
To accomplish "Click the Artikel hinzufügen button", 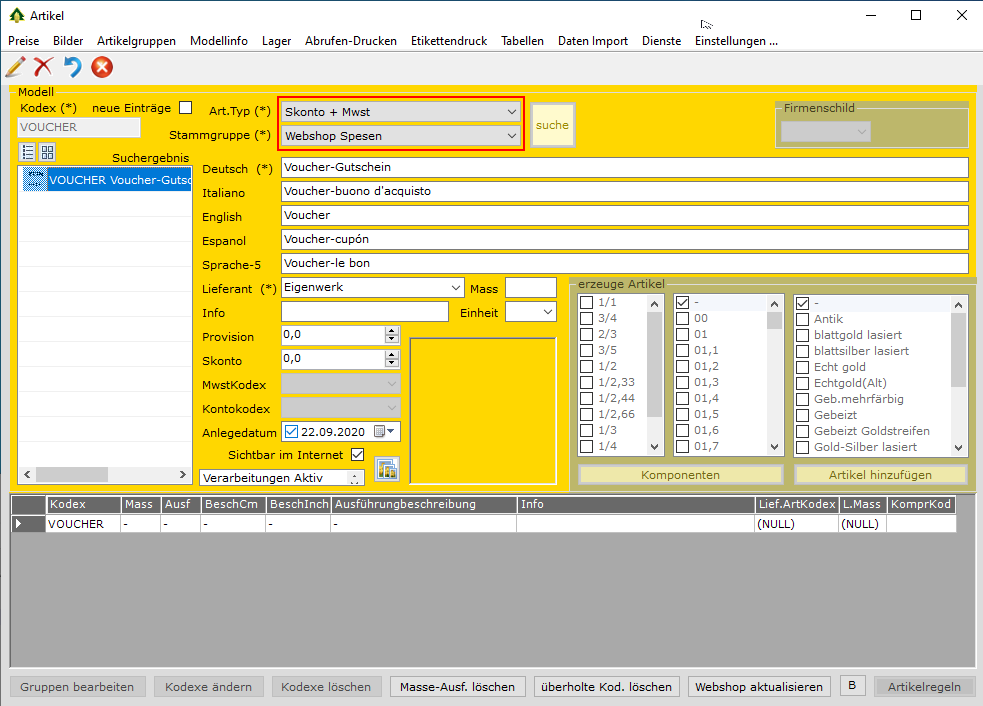I will tap(880, 475).
